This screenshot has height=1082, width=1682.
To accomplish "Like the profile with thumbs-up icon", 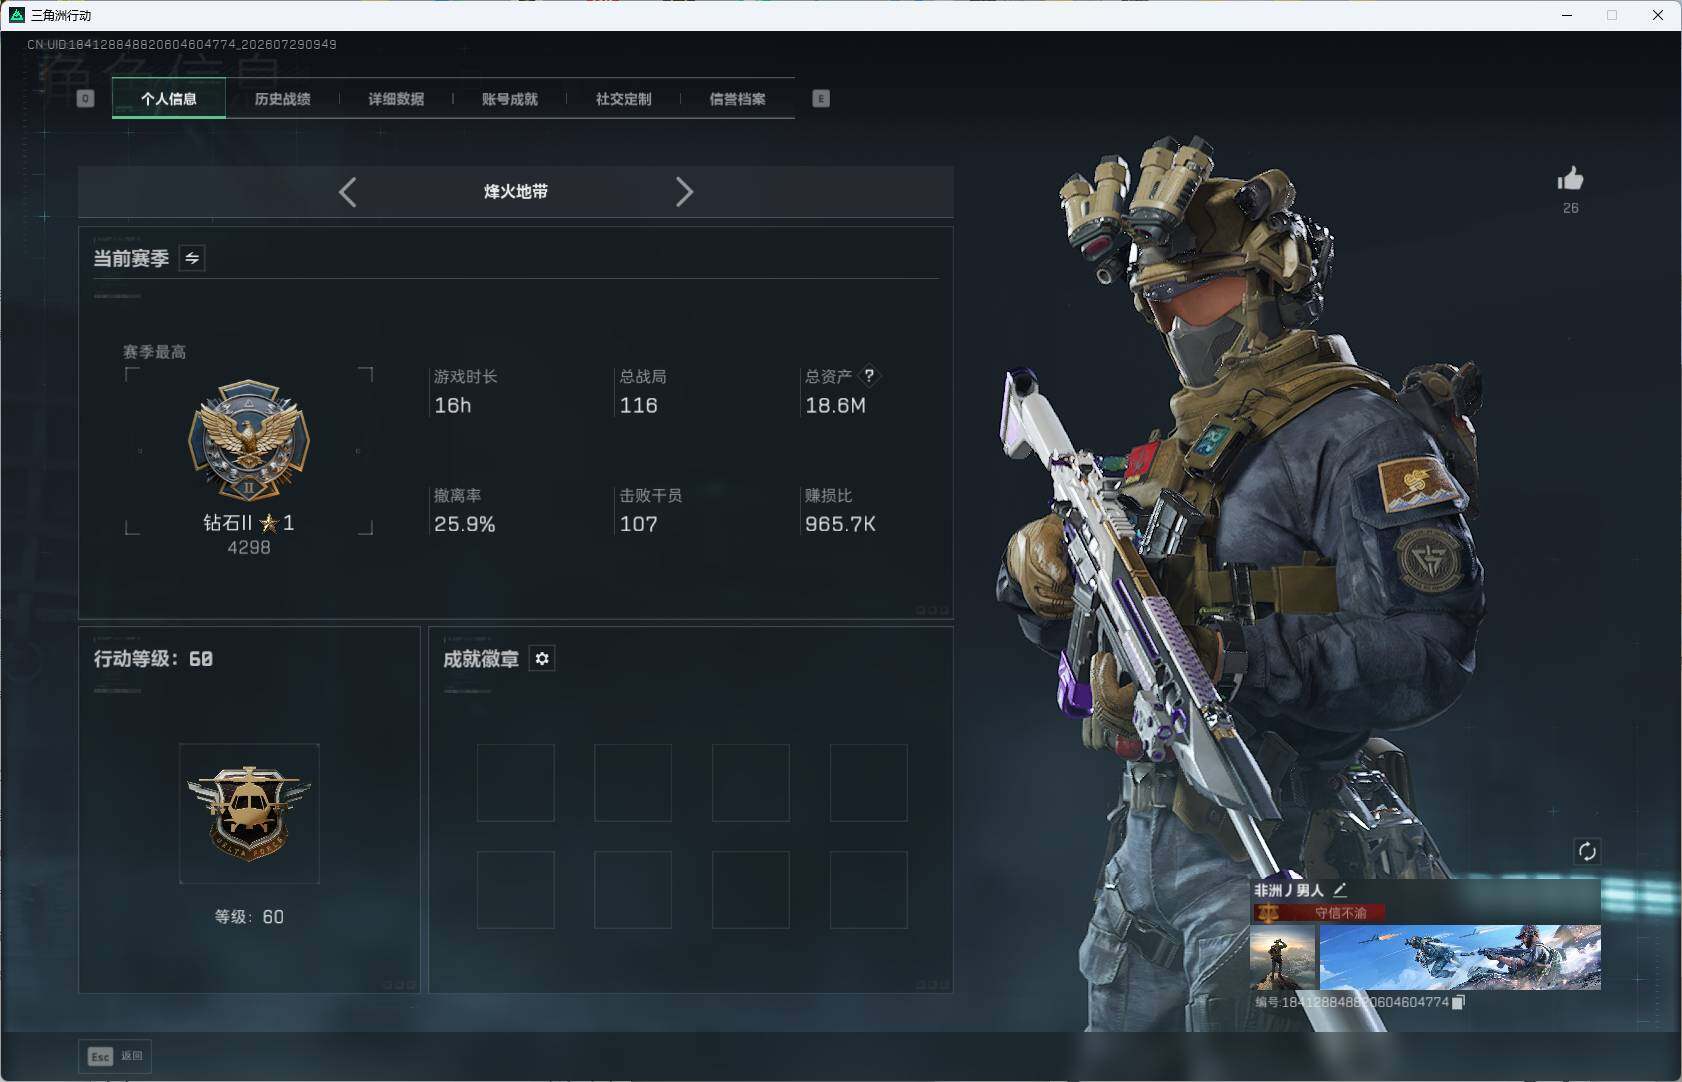I will [1570, 179].
